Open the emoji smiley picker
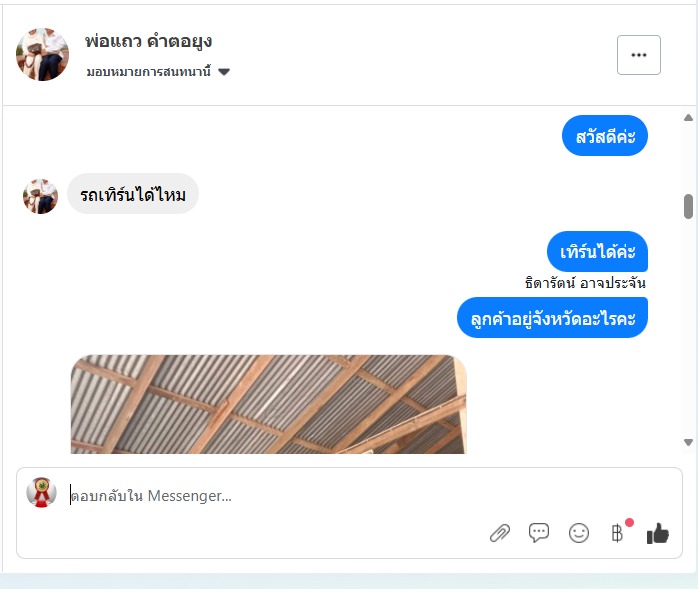The height and width of the screenshot is (589, 698). (x=579, y=533)
